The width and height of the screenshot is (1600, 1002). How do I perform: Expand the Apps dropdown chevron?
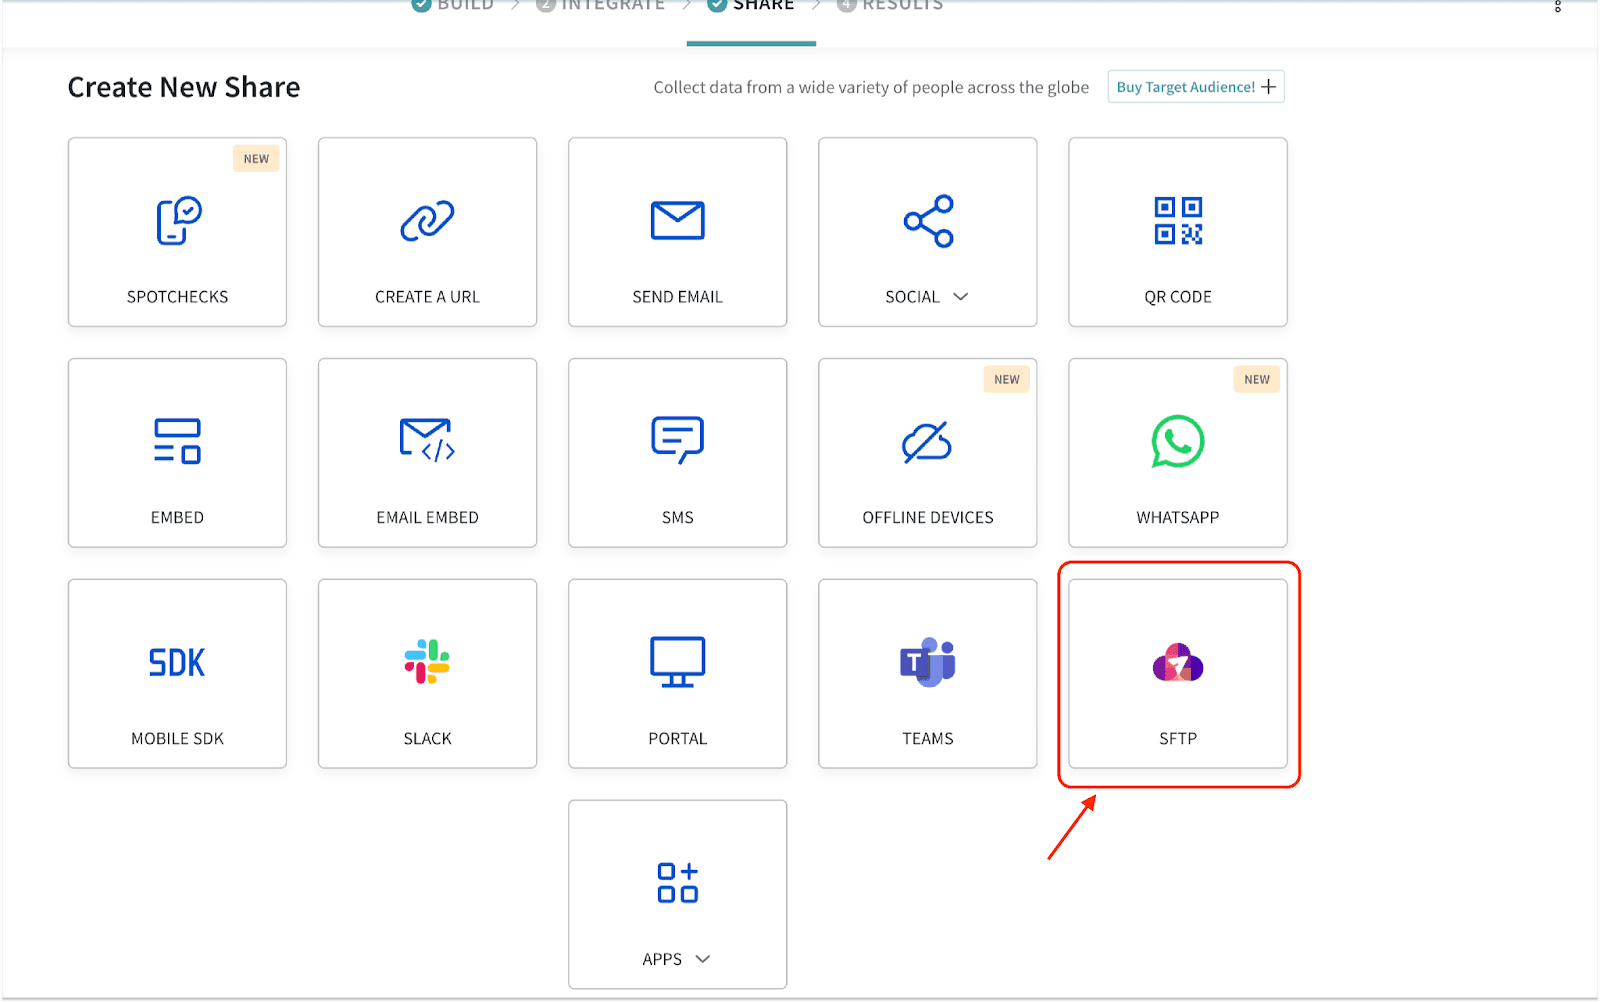coord(703,959)
